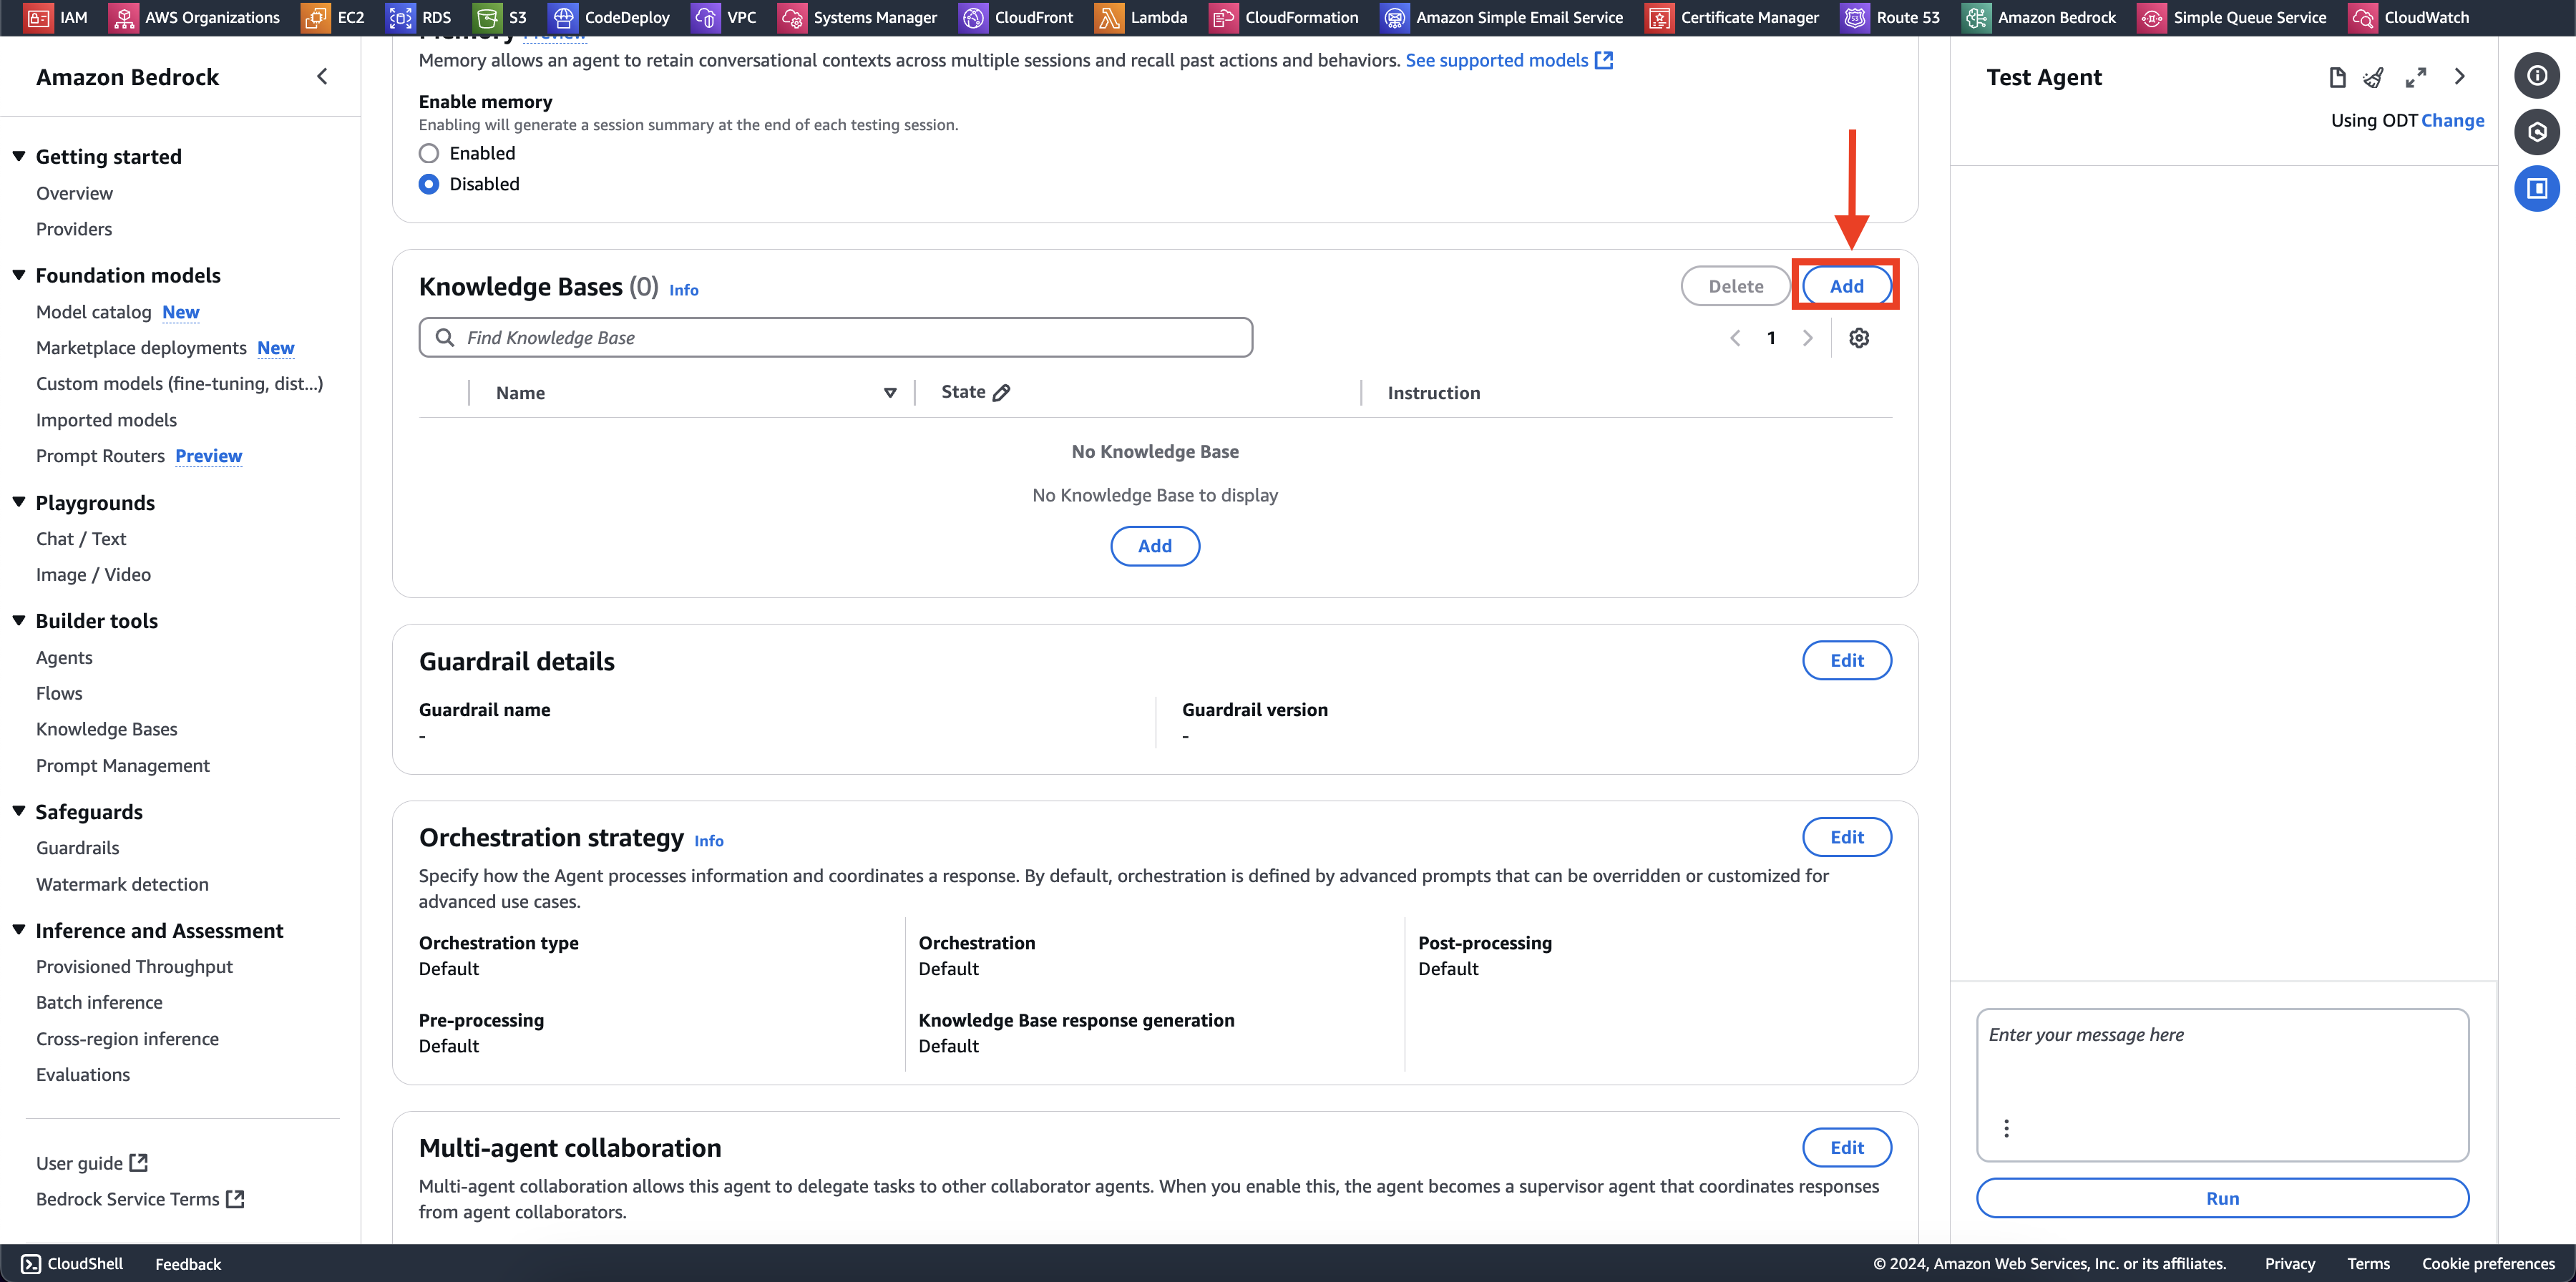Toggle the blue test panel icon

pyautogui.click(x=2537, y=188)
